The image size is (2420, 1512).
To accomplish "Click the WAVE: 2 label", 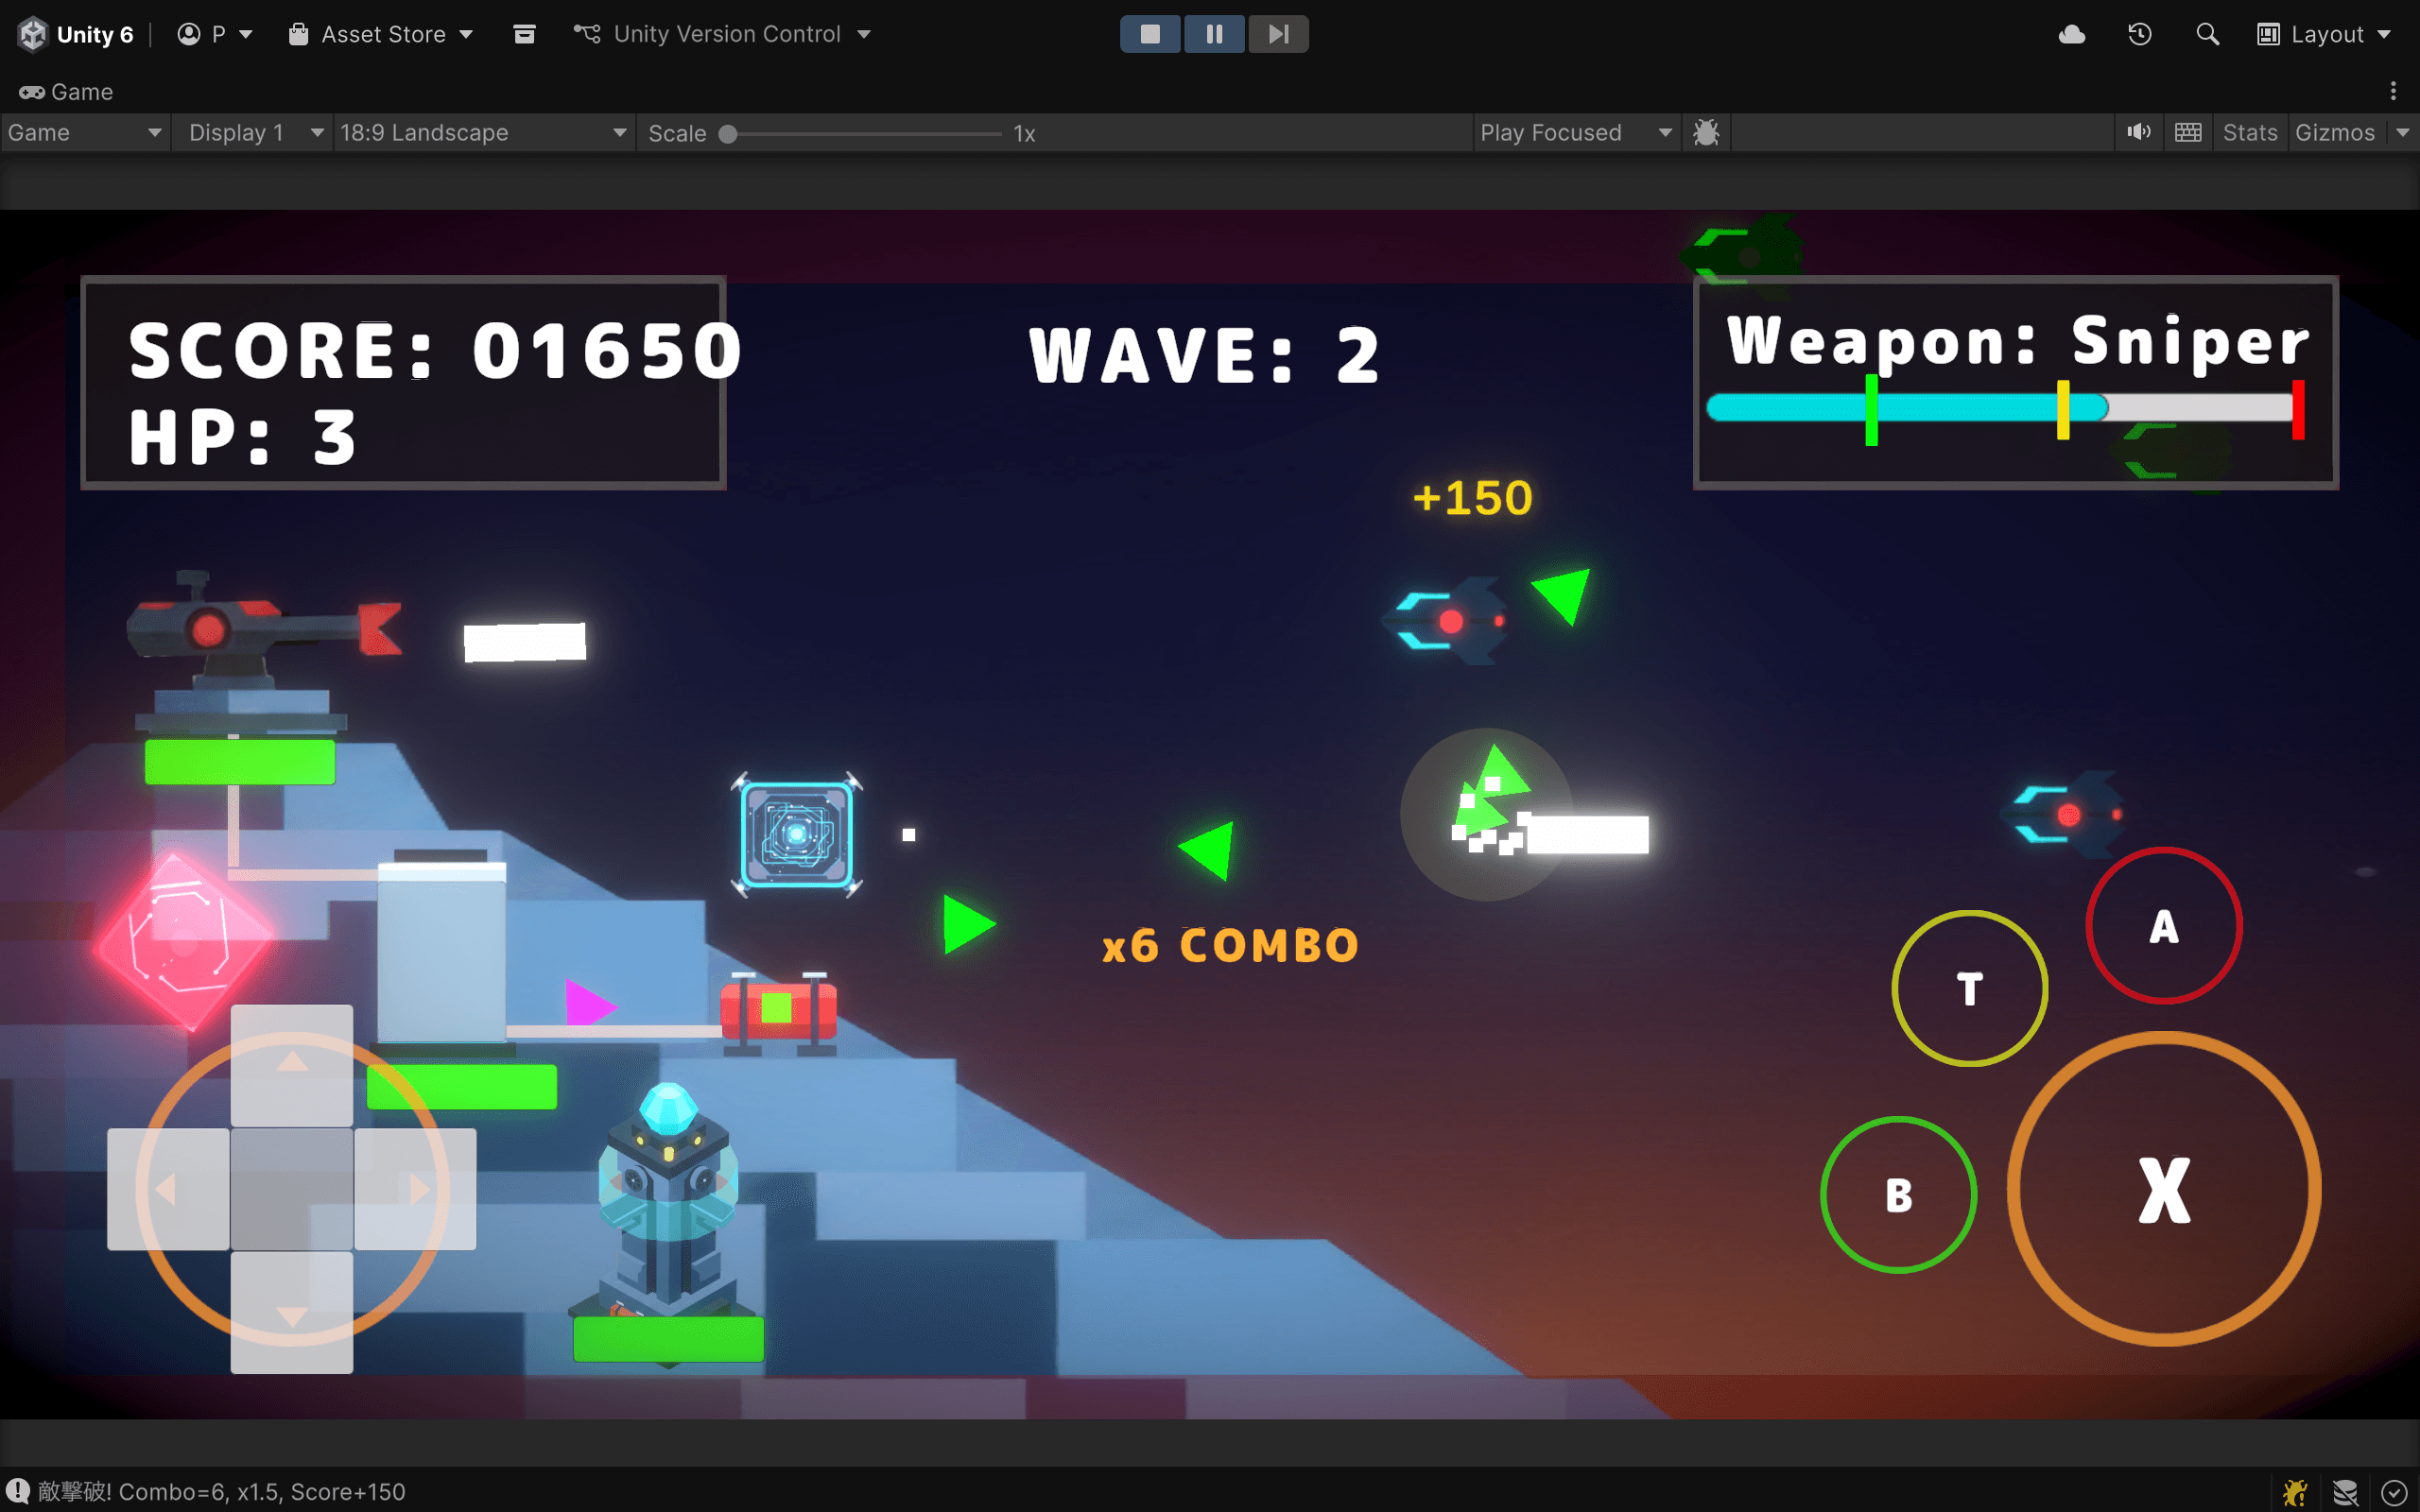I will 1205,355.
